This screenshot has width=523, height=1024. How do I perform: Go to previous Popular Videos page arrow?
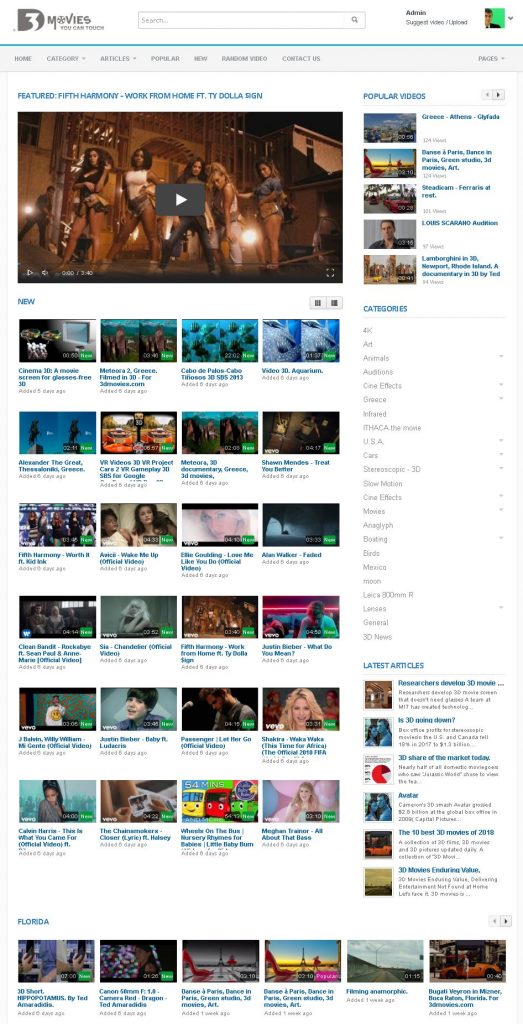tap(487, 95)
